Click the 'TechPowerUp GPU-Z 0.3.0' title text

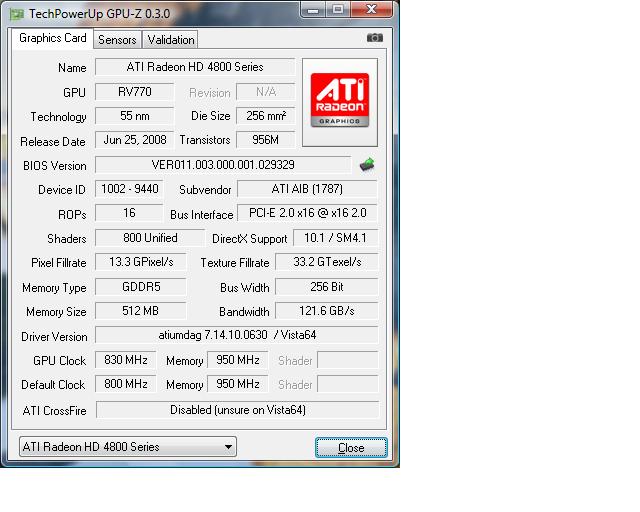(x=99, y=14)
